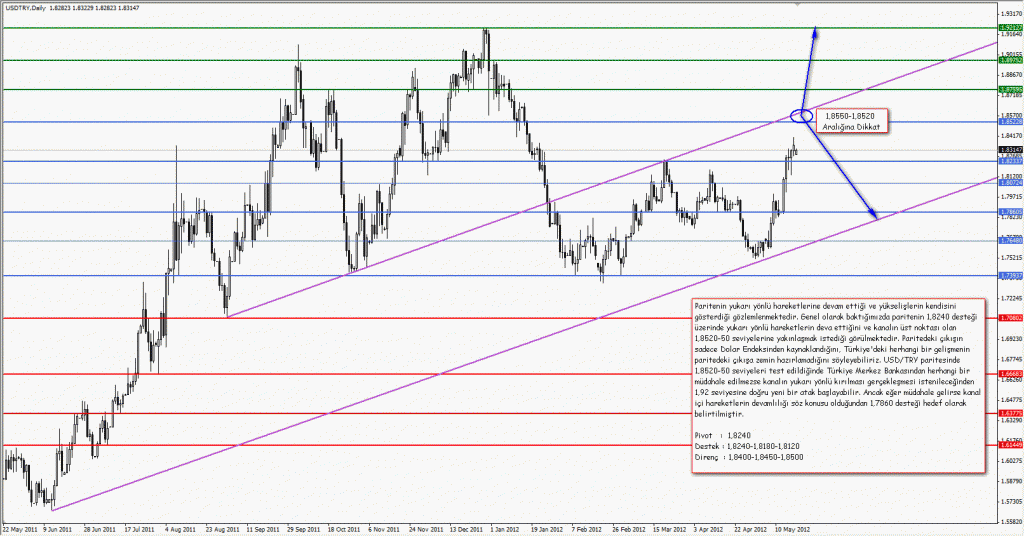Click the 19 Jan 2012 date label
This screenshot has width=1024, height=536.
pyautogui.click(x=546, y=529)
